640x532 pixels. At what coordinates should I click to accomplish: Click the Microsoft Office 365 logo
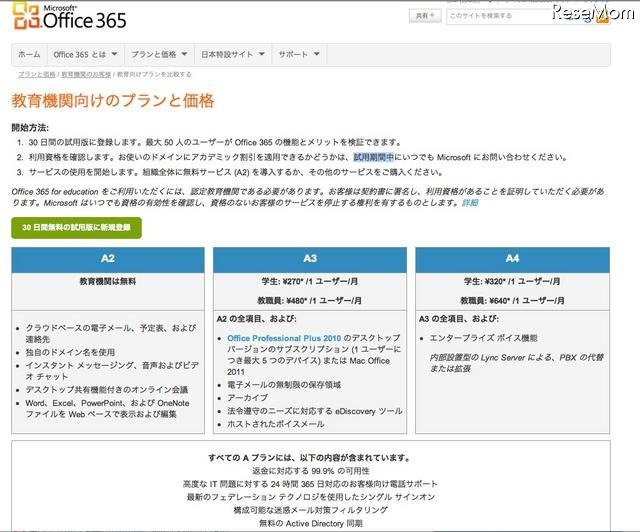click(x=69, y=16)
